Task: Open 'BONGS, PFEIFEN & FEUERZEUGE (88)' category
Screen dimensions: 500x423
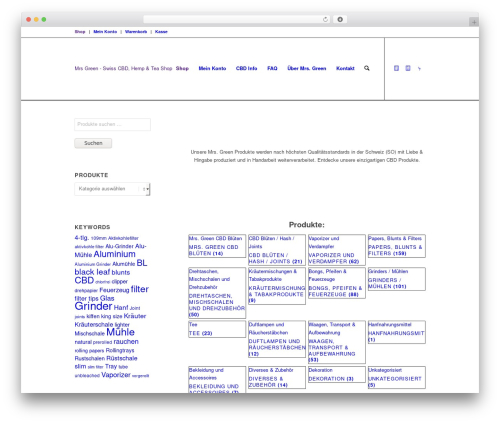Action: [335, 291]
